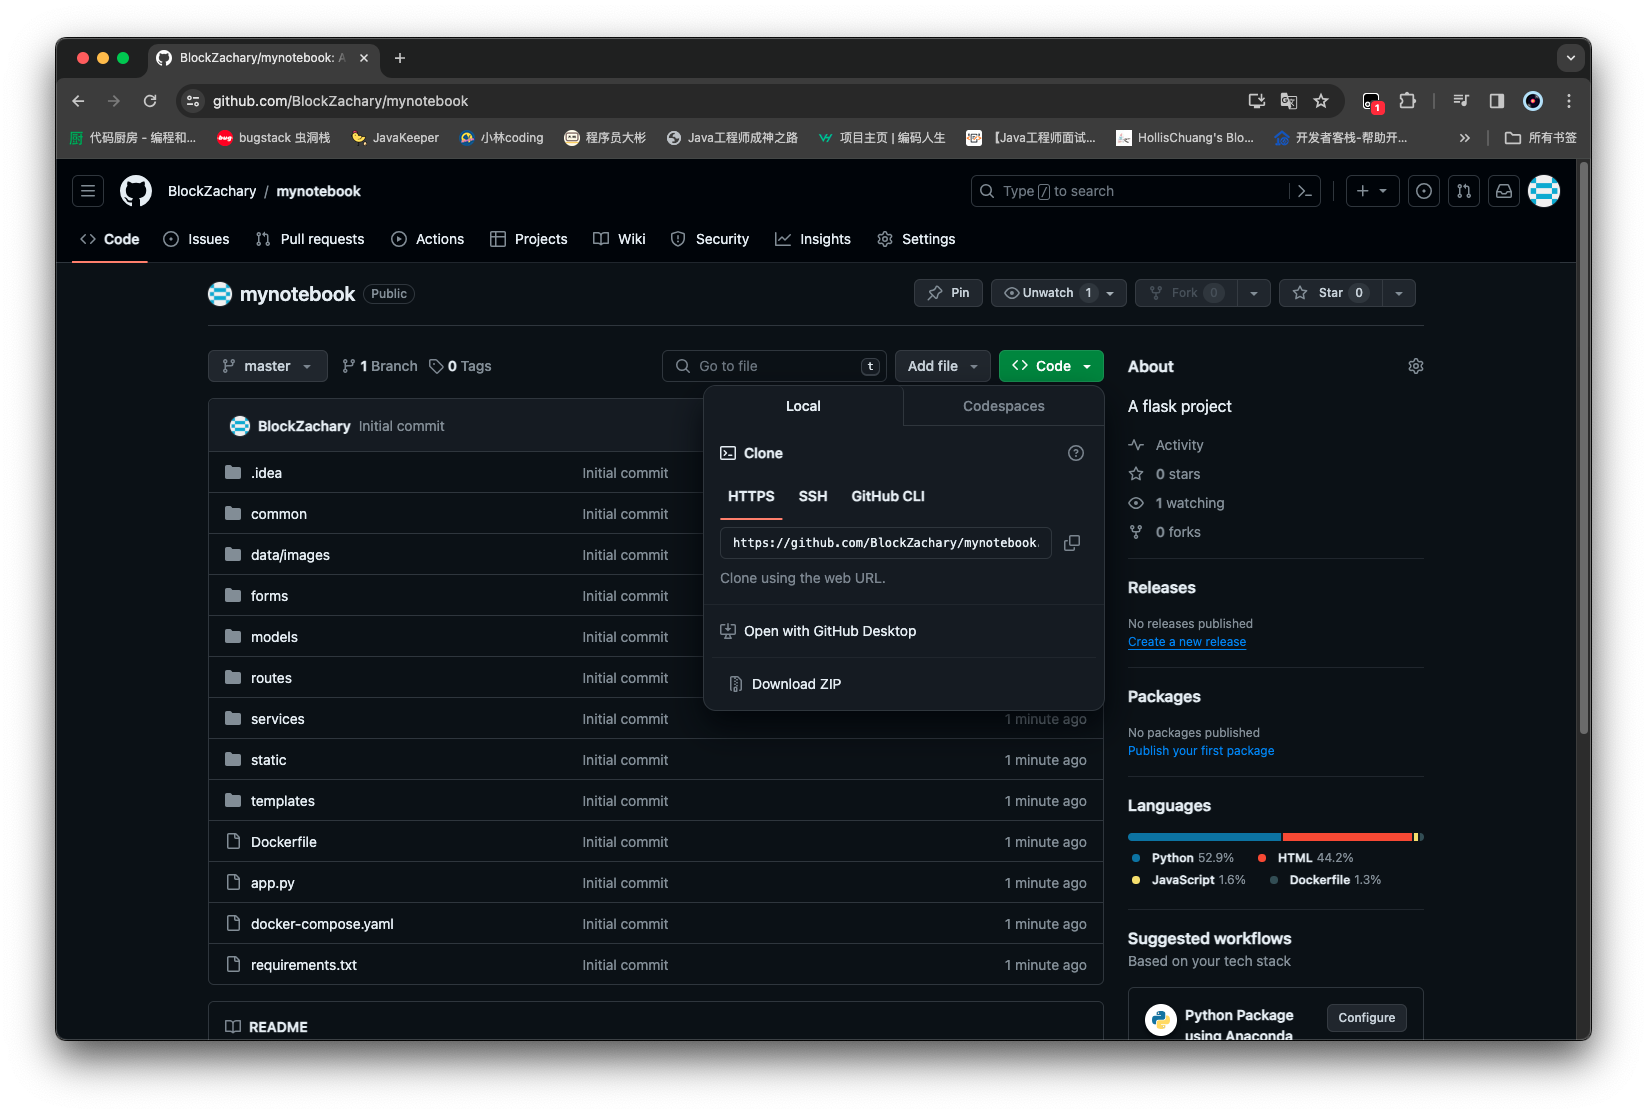Open the extension icon with red badge
Image resolution: width=1647 pixels, height=1114 pixels.
[x=1372, y=101]
